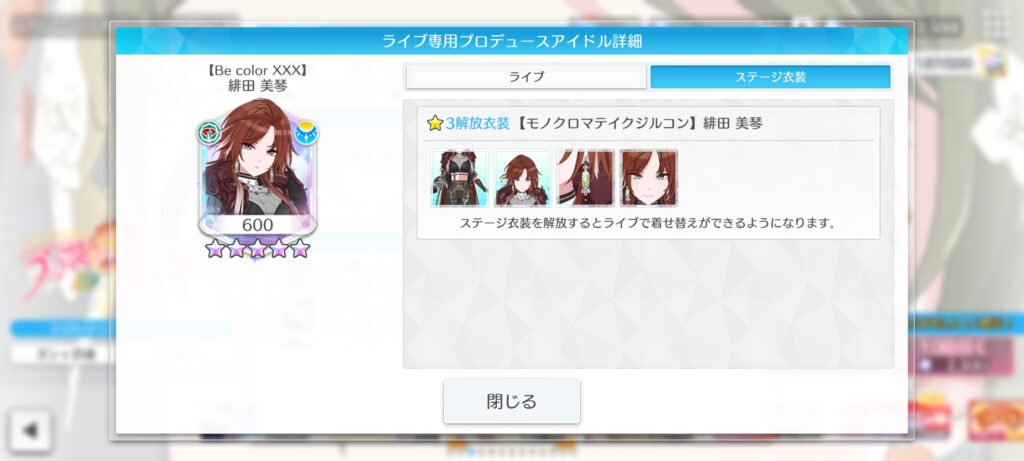1024x461 pixels.
Task: Click the 【Be color XXX】 card title
Action: tap(257, 70)
